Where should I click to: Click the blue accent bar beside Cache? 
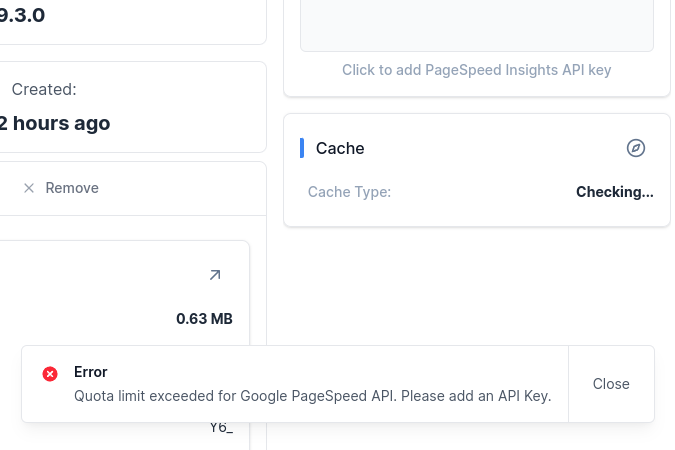[x=302, y=148]
